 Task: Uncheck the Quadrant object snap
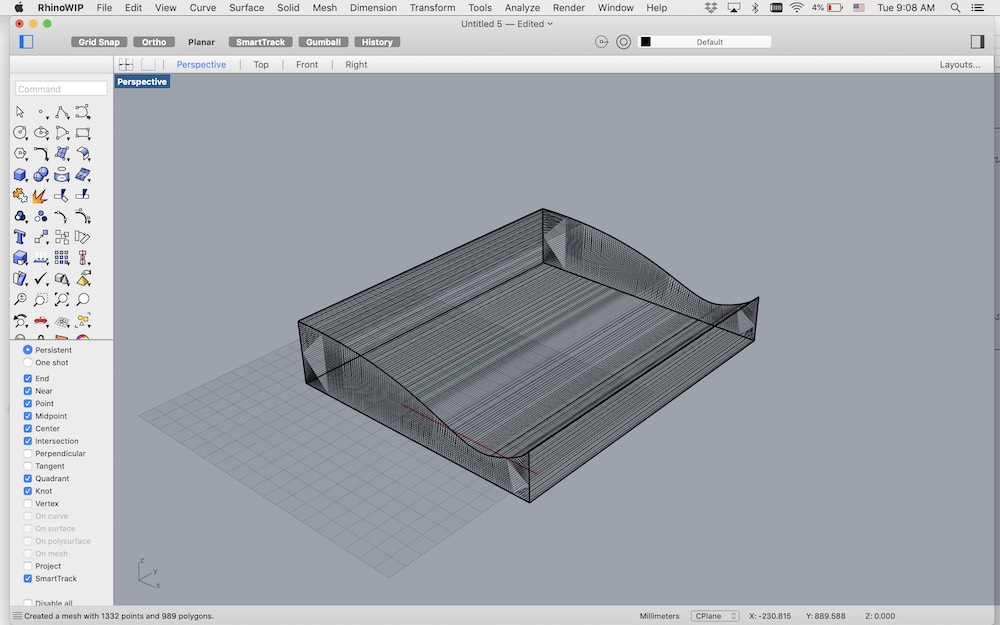point(27,478)
